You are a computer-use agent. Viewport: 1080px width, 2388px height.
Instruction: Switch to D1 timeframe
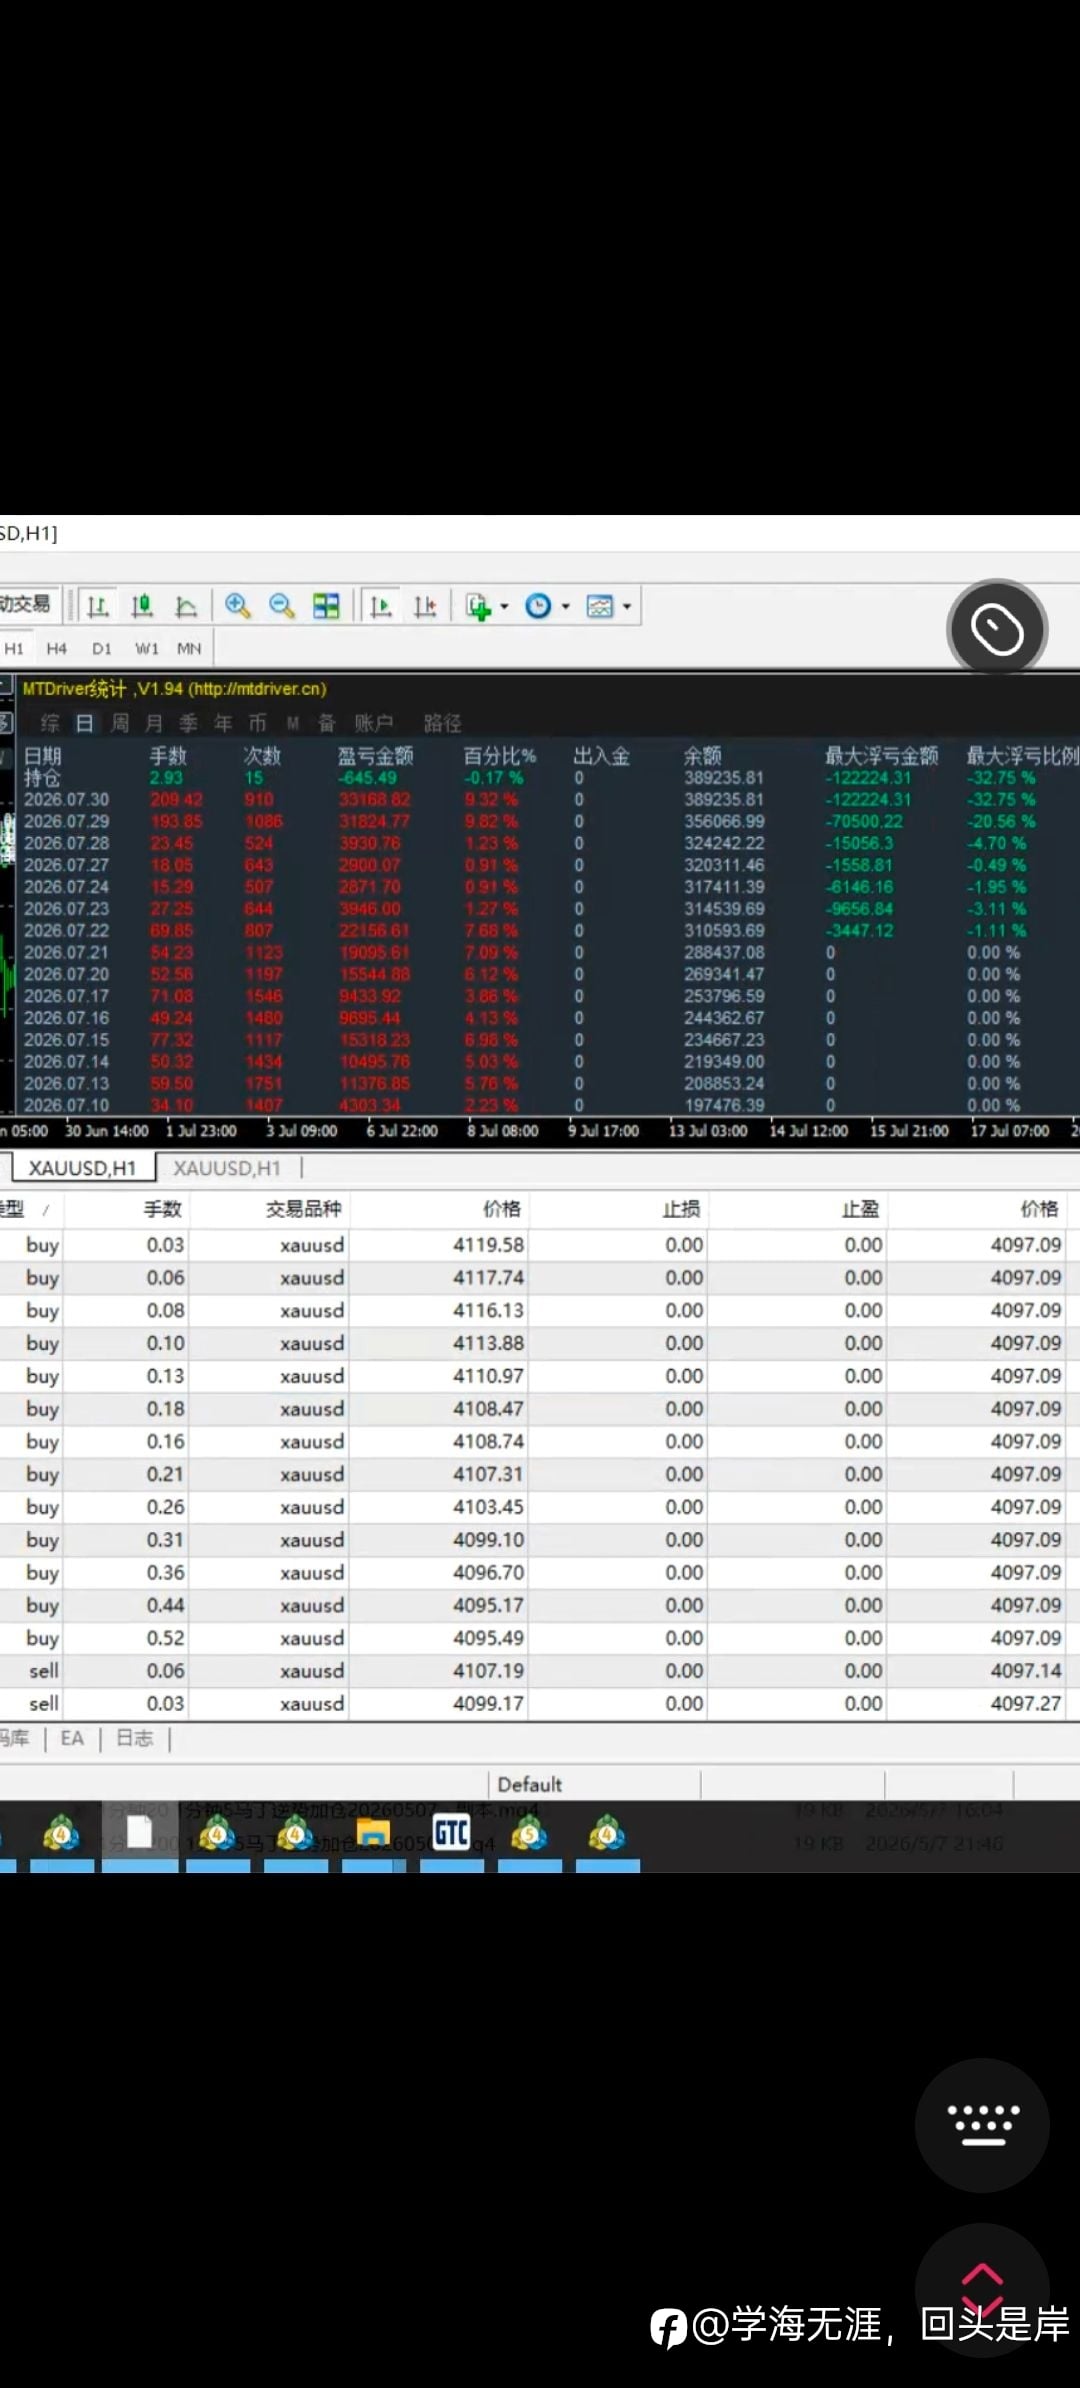tap(102, 648)
